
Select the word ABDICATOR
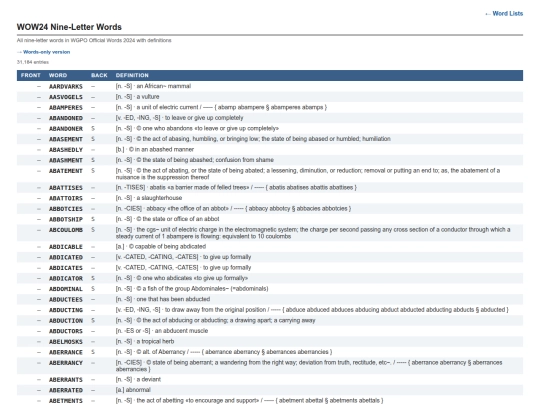click(x=66, y=278)
